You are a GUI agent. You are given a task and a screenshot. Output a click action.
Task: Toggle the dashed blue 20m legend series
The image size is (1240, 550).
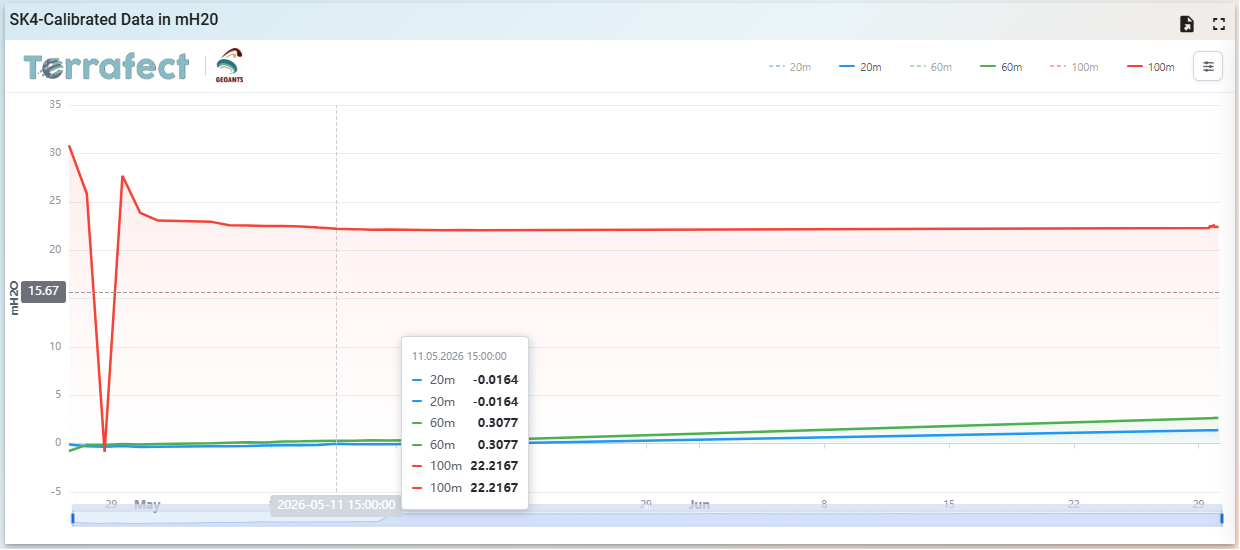tap(790, 67)
